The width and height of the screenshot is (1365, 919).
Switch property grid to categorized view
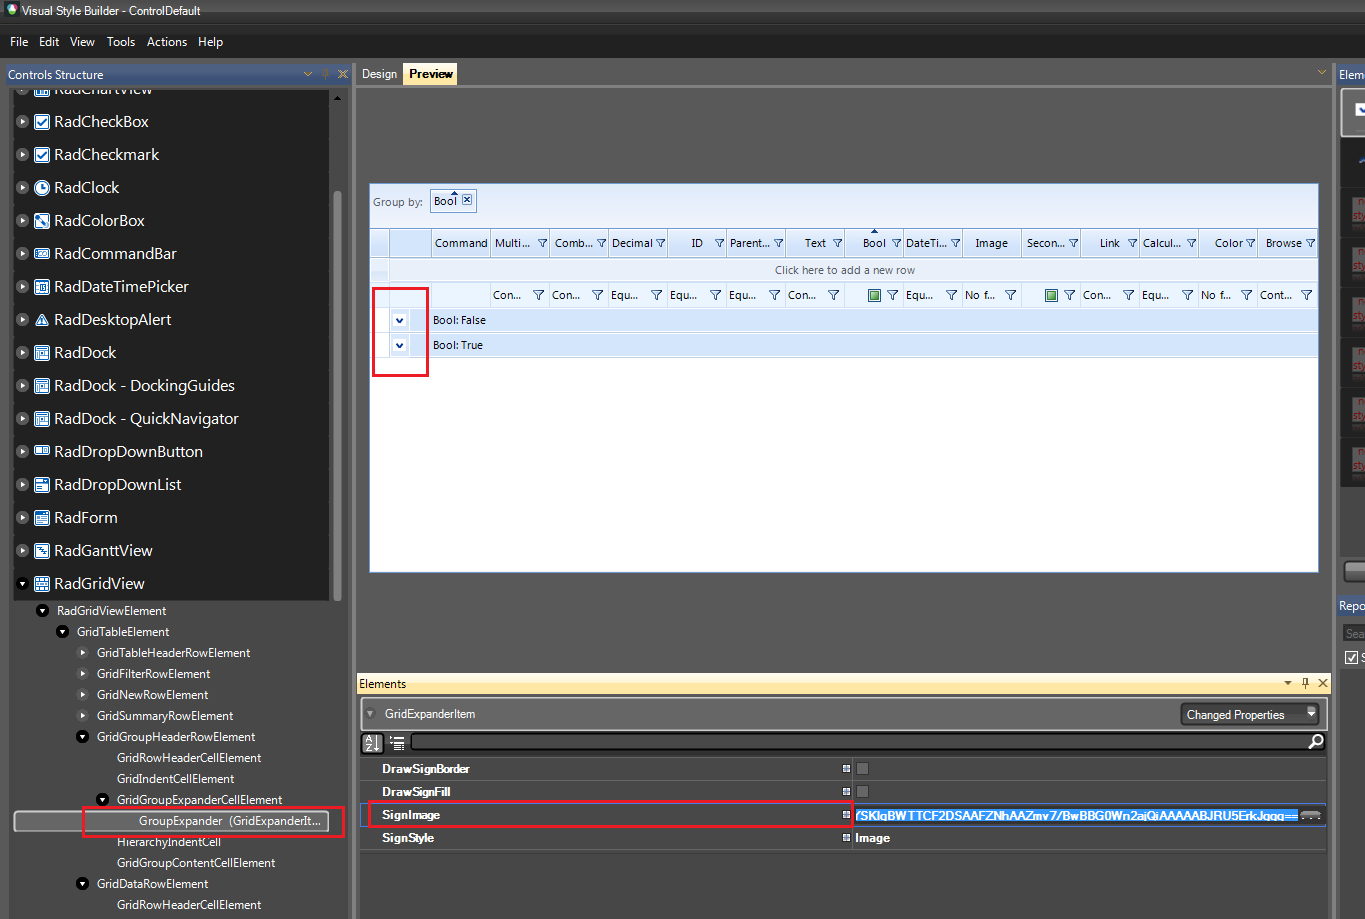click(x=397, y=742)
